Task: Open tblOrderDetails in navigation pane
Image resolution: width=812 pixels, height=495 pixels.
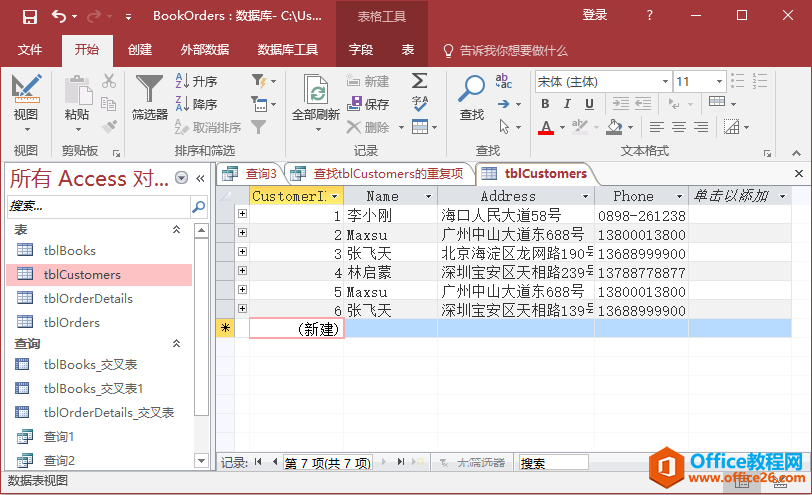Action: coord(88,299)
